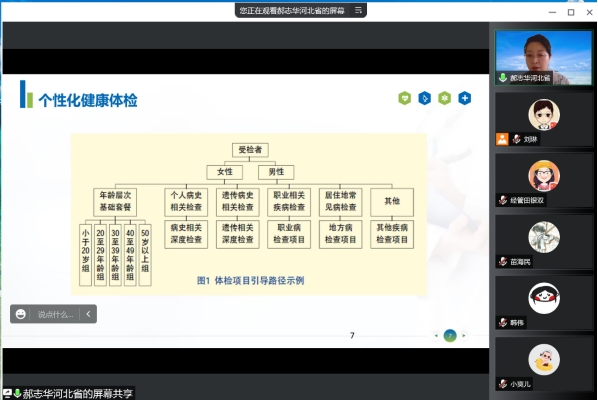Click the green snowflake hexagon icon on slide
Viewport: 598px width, 400px height.
point(444,98)
